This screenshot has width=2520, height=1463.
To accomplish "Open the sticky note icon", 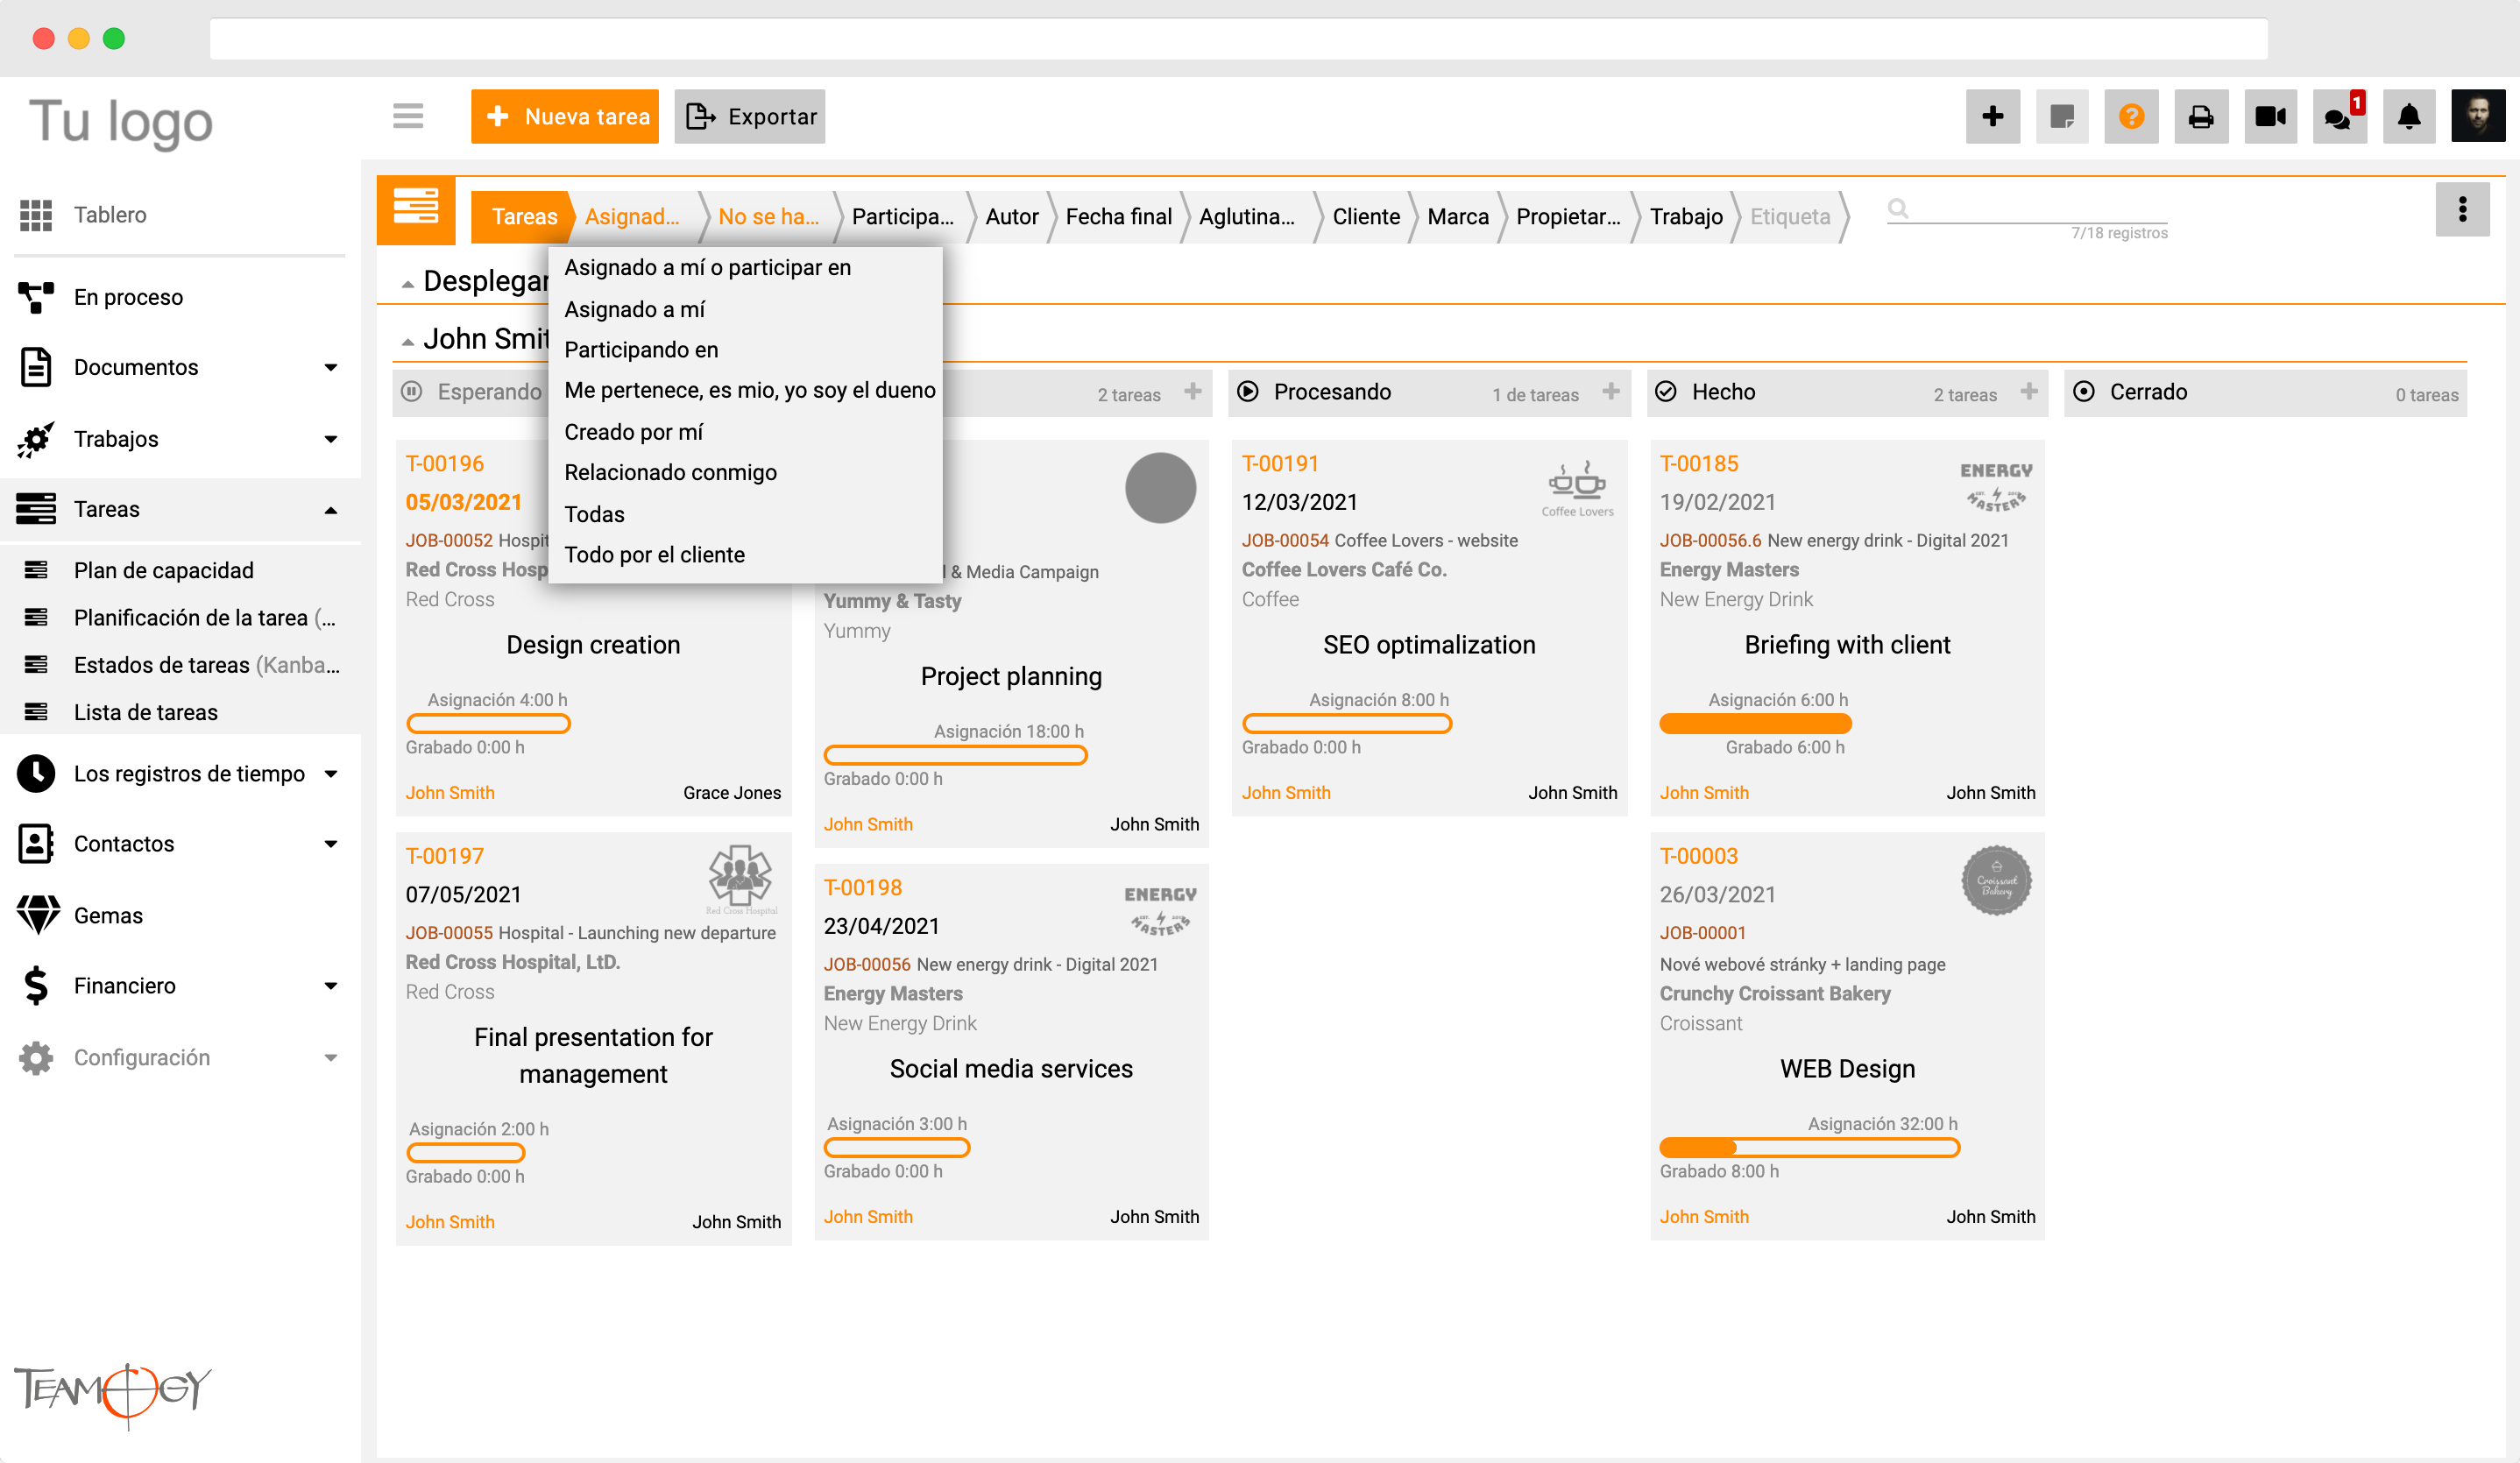I will (x=2062, y=117).
